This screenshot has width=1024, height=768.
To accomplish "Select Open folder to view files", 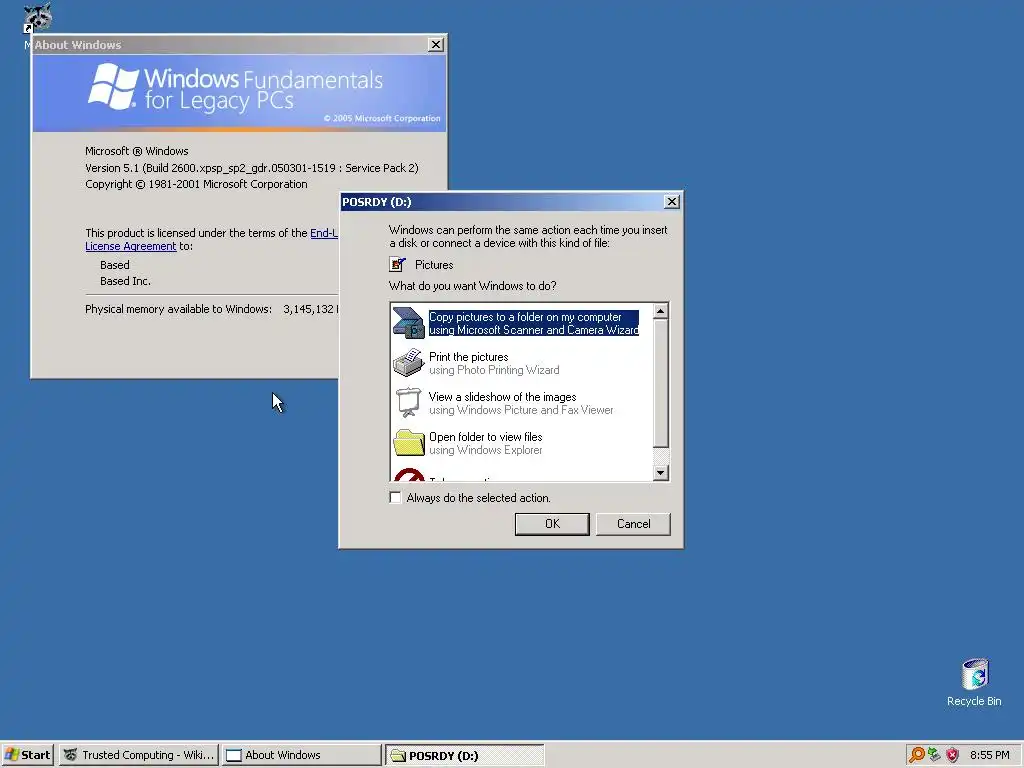I will click(485, 443).
